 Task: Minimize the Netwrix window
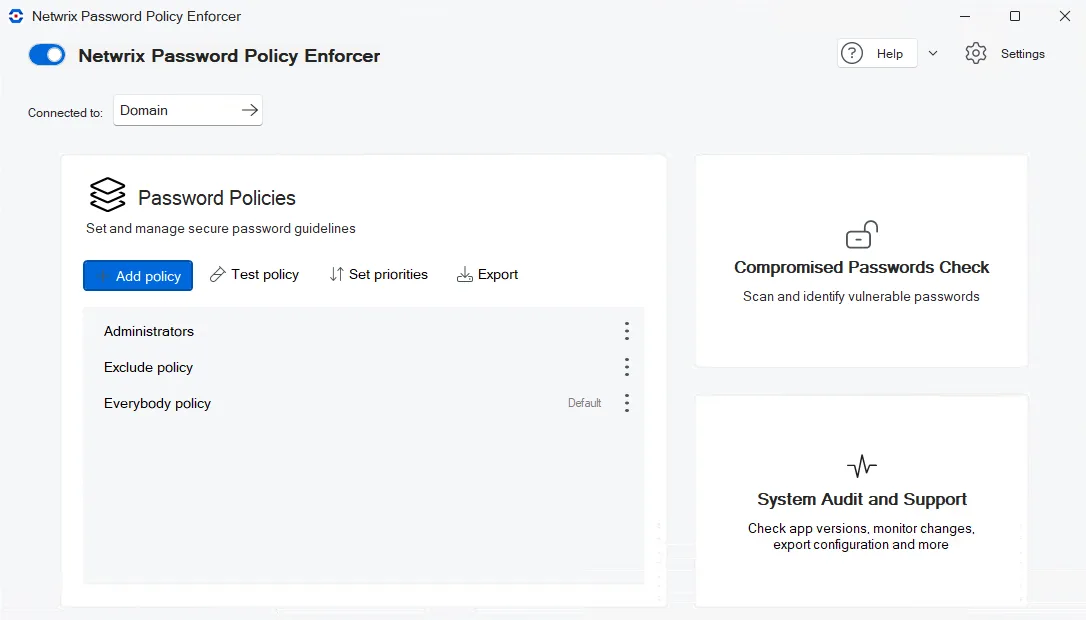pos(965,16)
